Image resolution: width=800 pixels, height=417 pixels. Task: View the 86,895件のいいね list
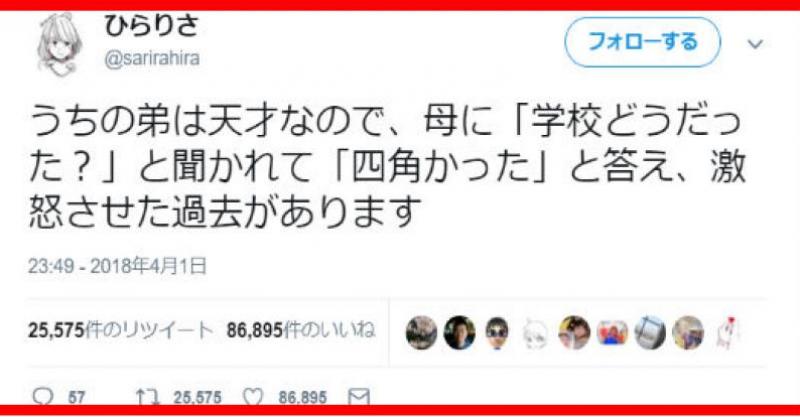coord(301,330)
